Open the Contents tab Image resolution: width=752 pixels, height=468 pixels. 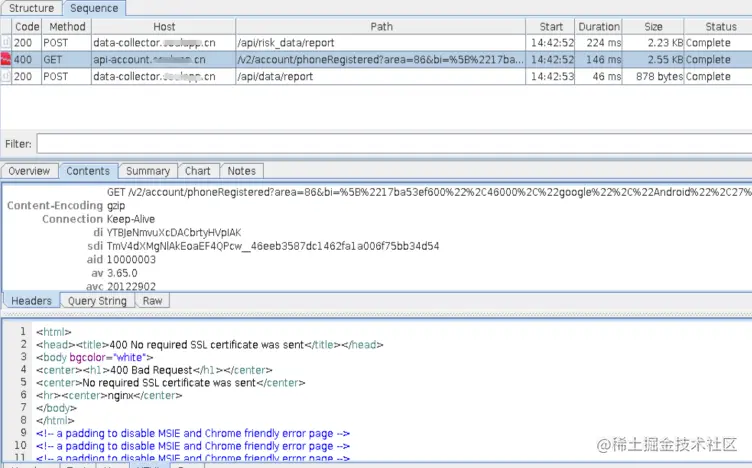[x=88, y=171]
